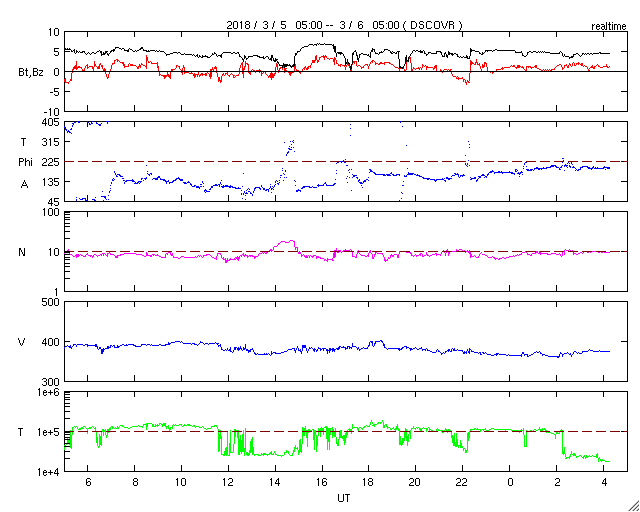Click the "100" tick on the N axis
The width and height of the screenshot is (640, 512).
coord(53,213)
